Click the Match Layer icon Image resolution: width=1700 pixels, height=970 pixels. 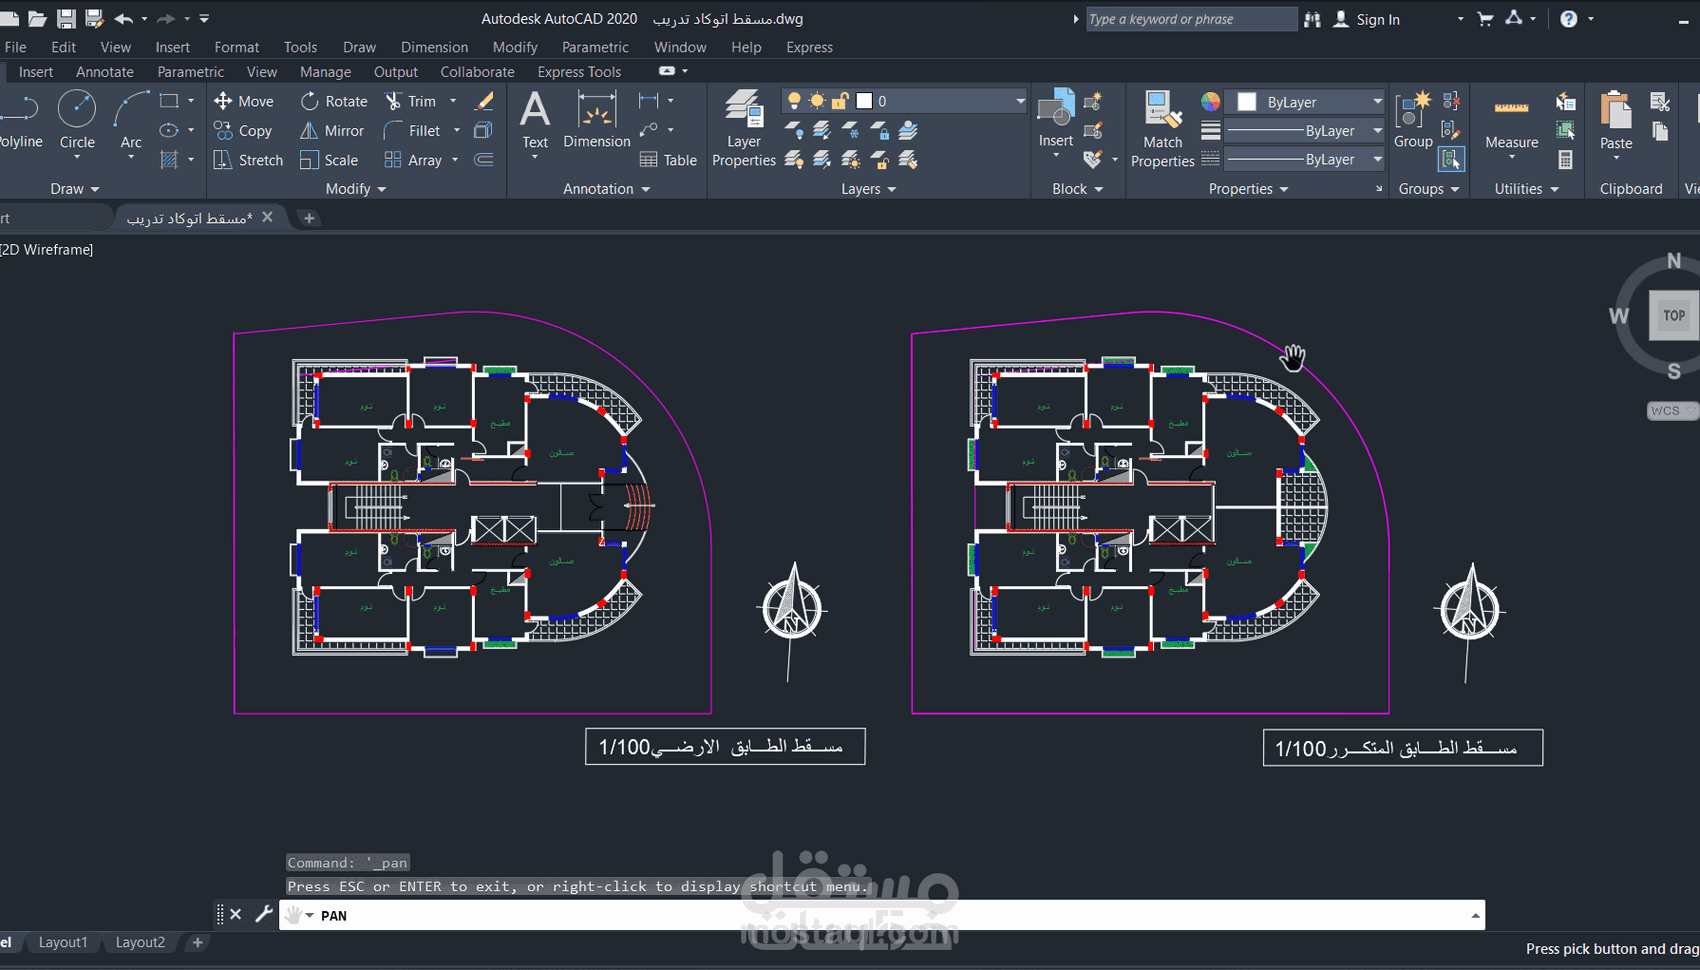coord(909,159)
